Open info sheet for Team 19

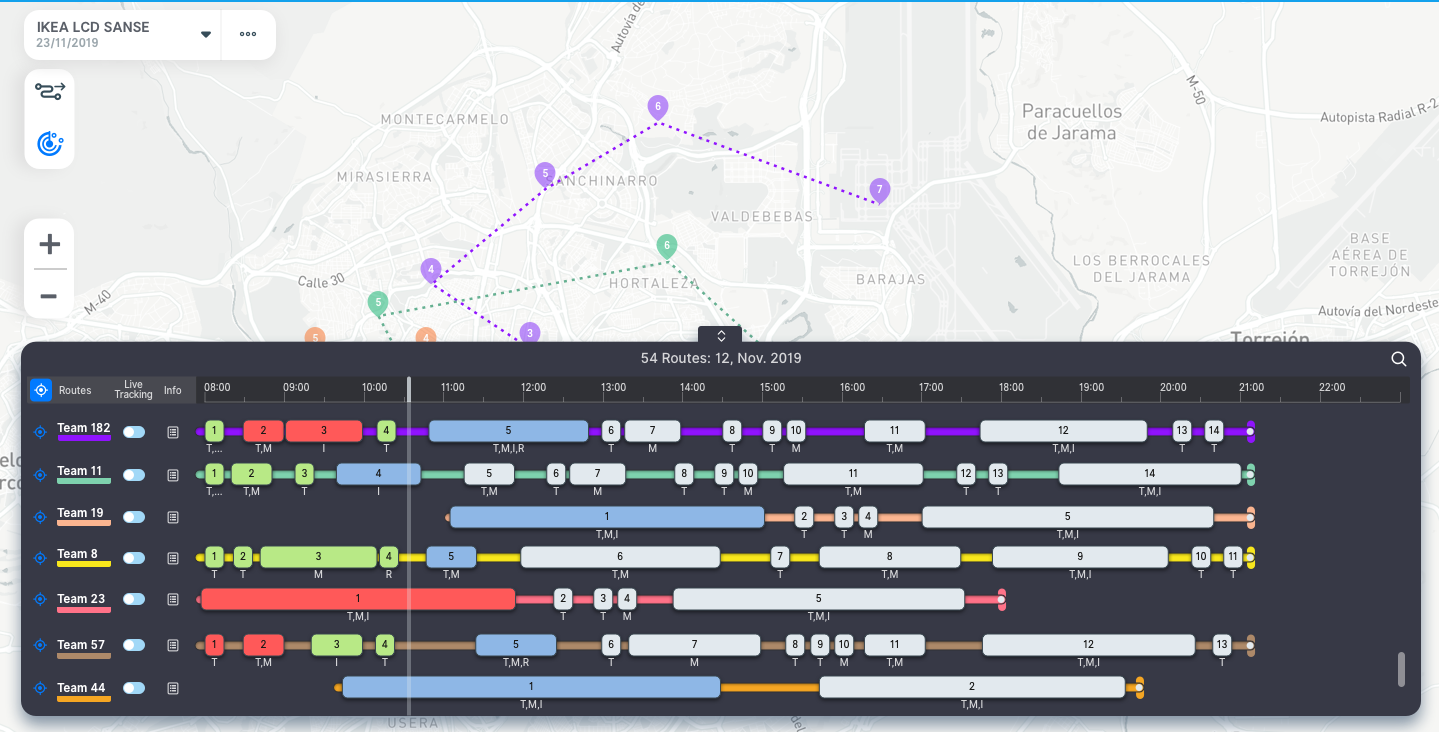(173, 517)
